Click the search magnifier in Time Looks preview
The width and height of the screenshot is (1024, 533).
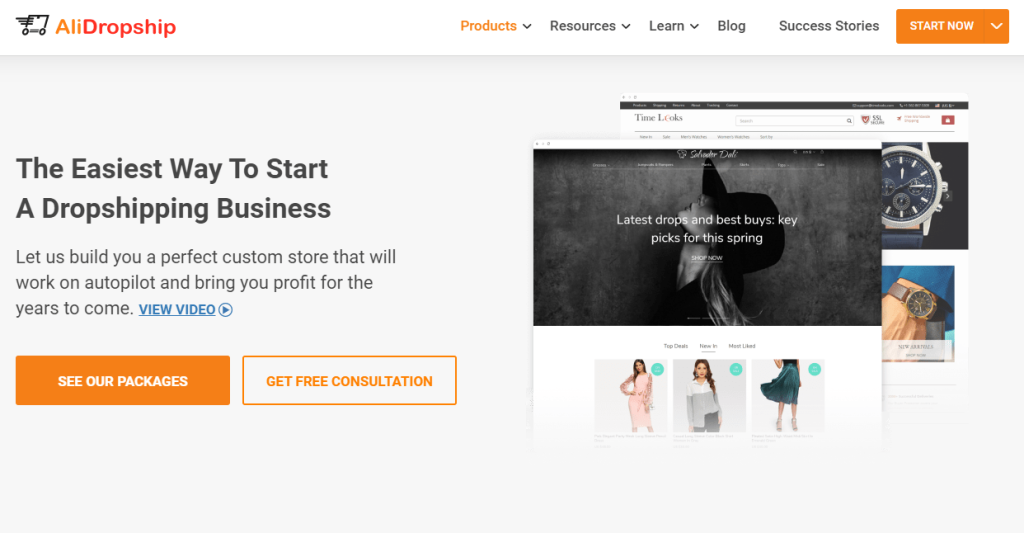pos(849,121)
